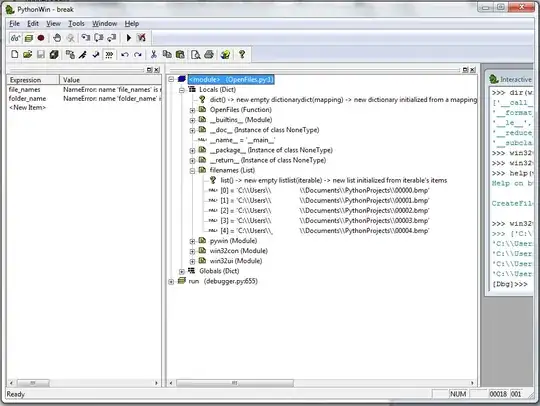Float the Watch pane using its dock button
This screenshot has width=540, height=406.
(x=149, y=70)
